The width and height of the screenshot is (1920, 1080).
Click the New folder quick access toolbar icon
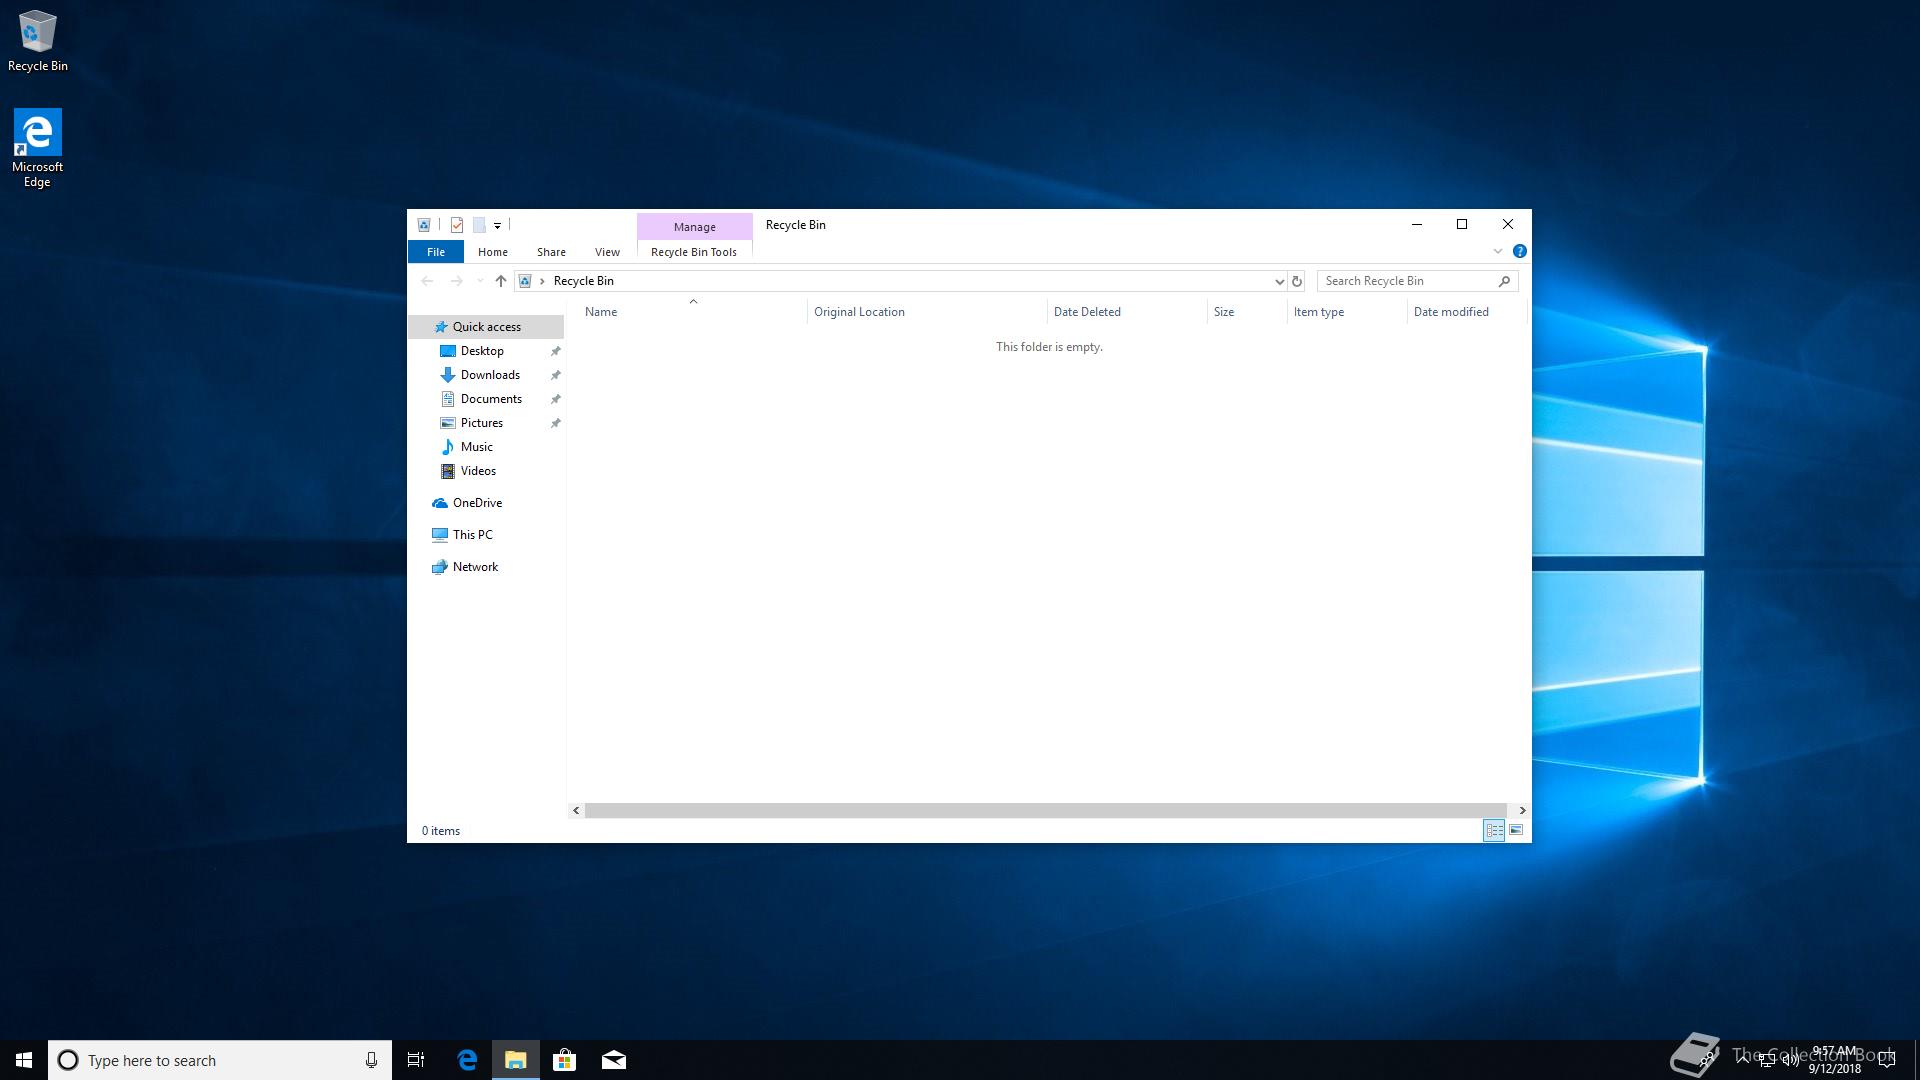(x=479, y=225)
